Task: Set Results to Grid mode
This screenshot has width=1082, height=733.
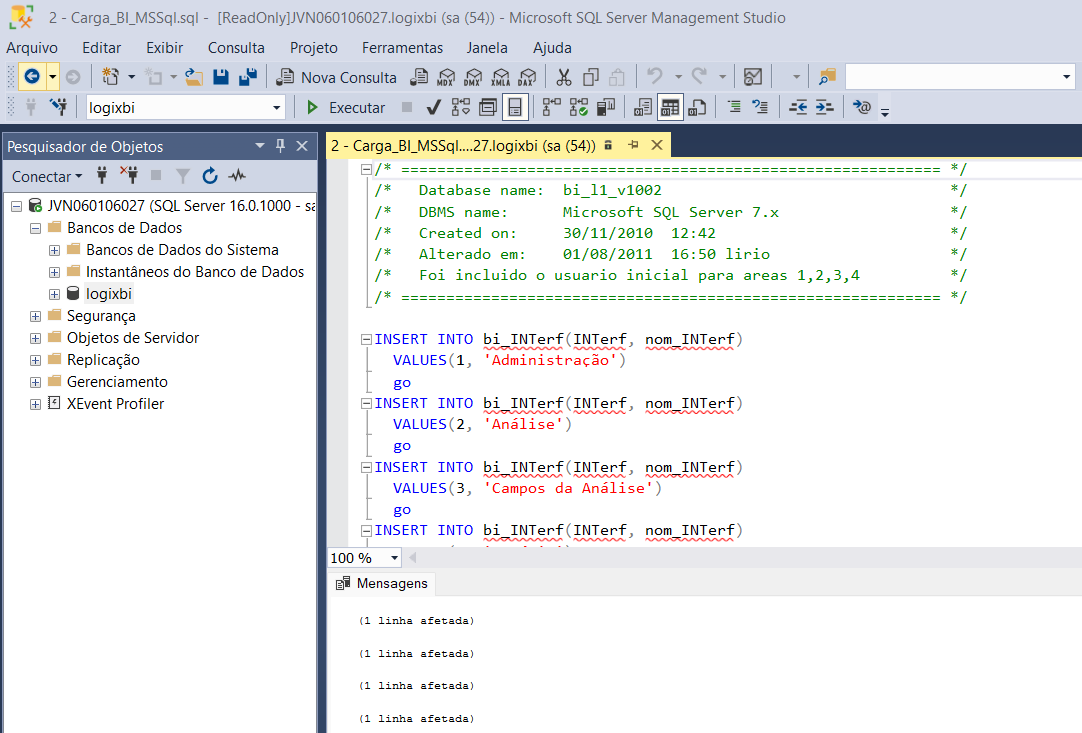Action: point(670,107)
